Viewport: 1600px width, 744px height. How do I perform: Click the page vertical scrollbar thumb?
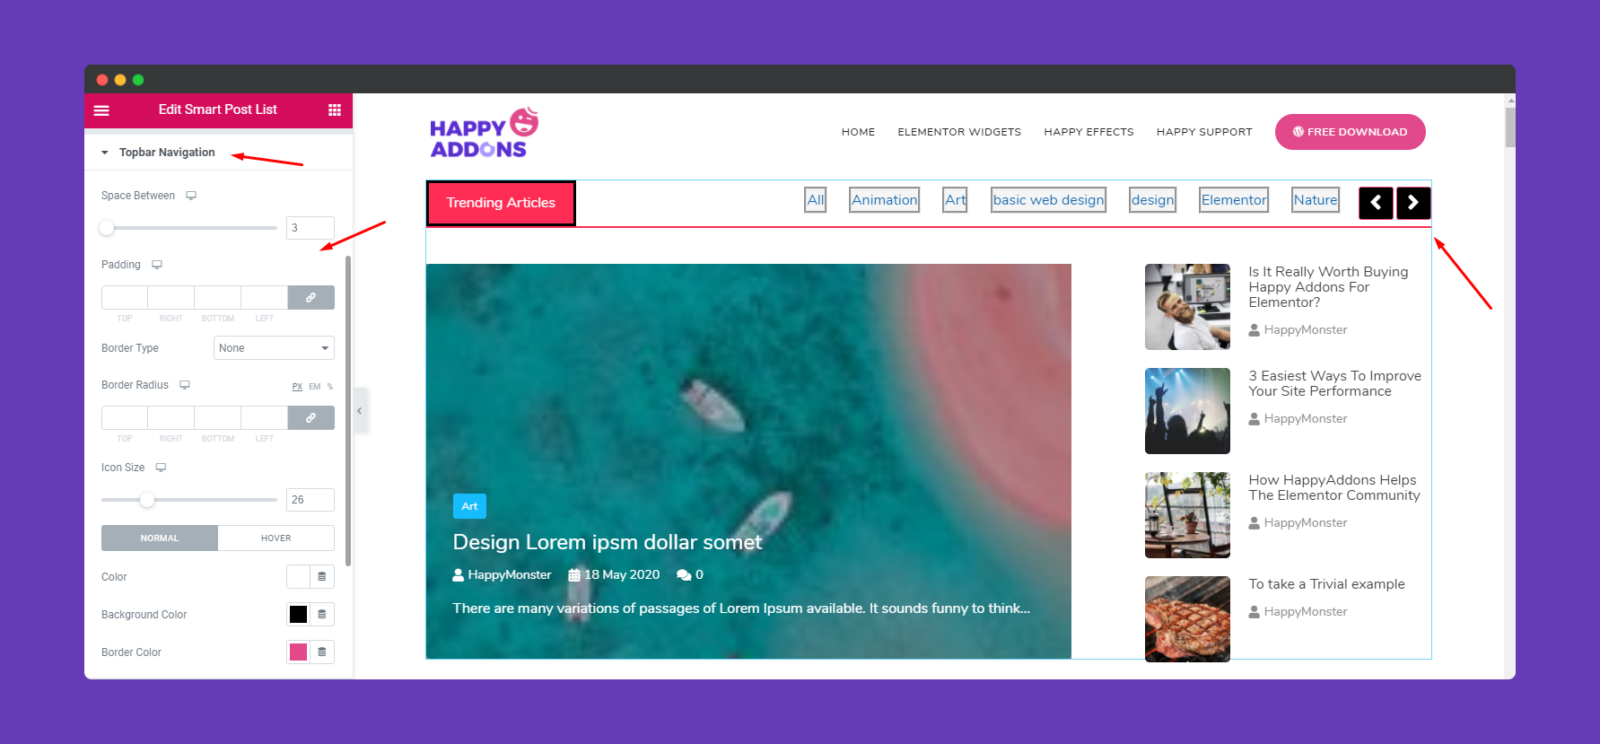[1510, 127]
